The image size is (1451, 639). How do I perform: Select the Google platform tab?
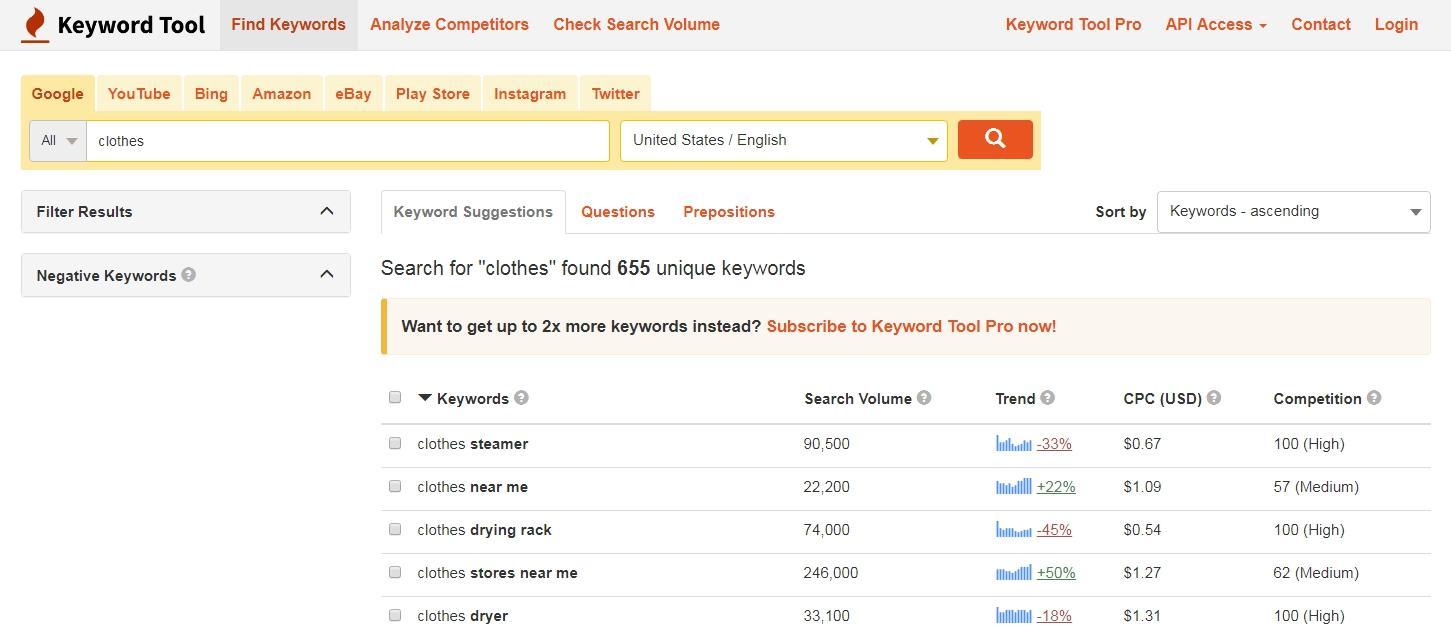click(x=58, y=94)
